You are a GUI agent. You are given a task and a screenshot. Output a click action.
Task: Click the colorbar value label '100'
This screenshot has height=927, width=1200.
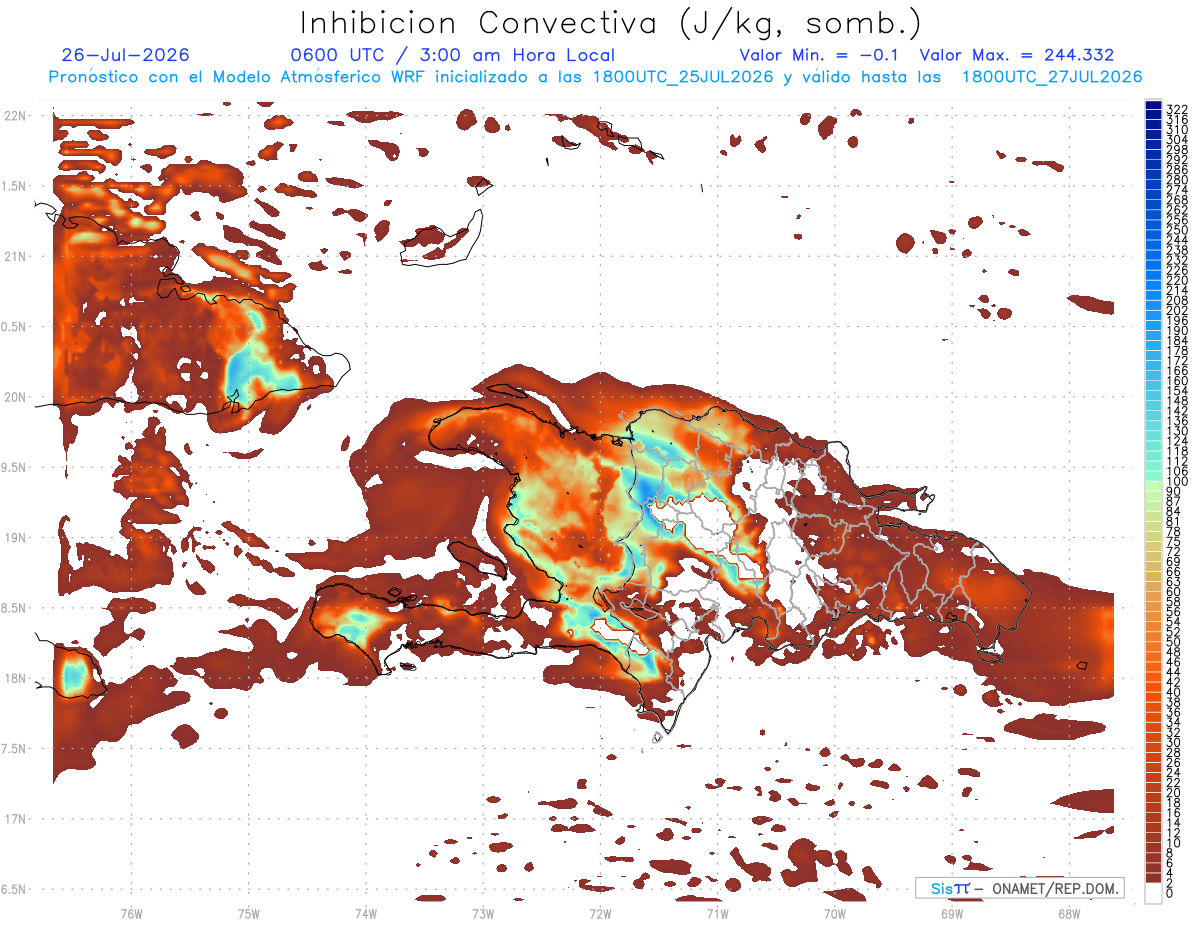pyautogui.click(x=1176, y=482)
